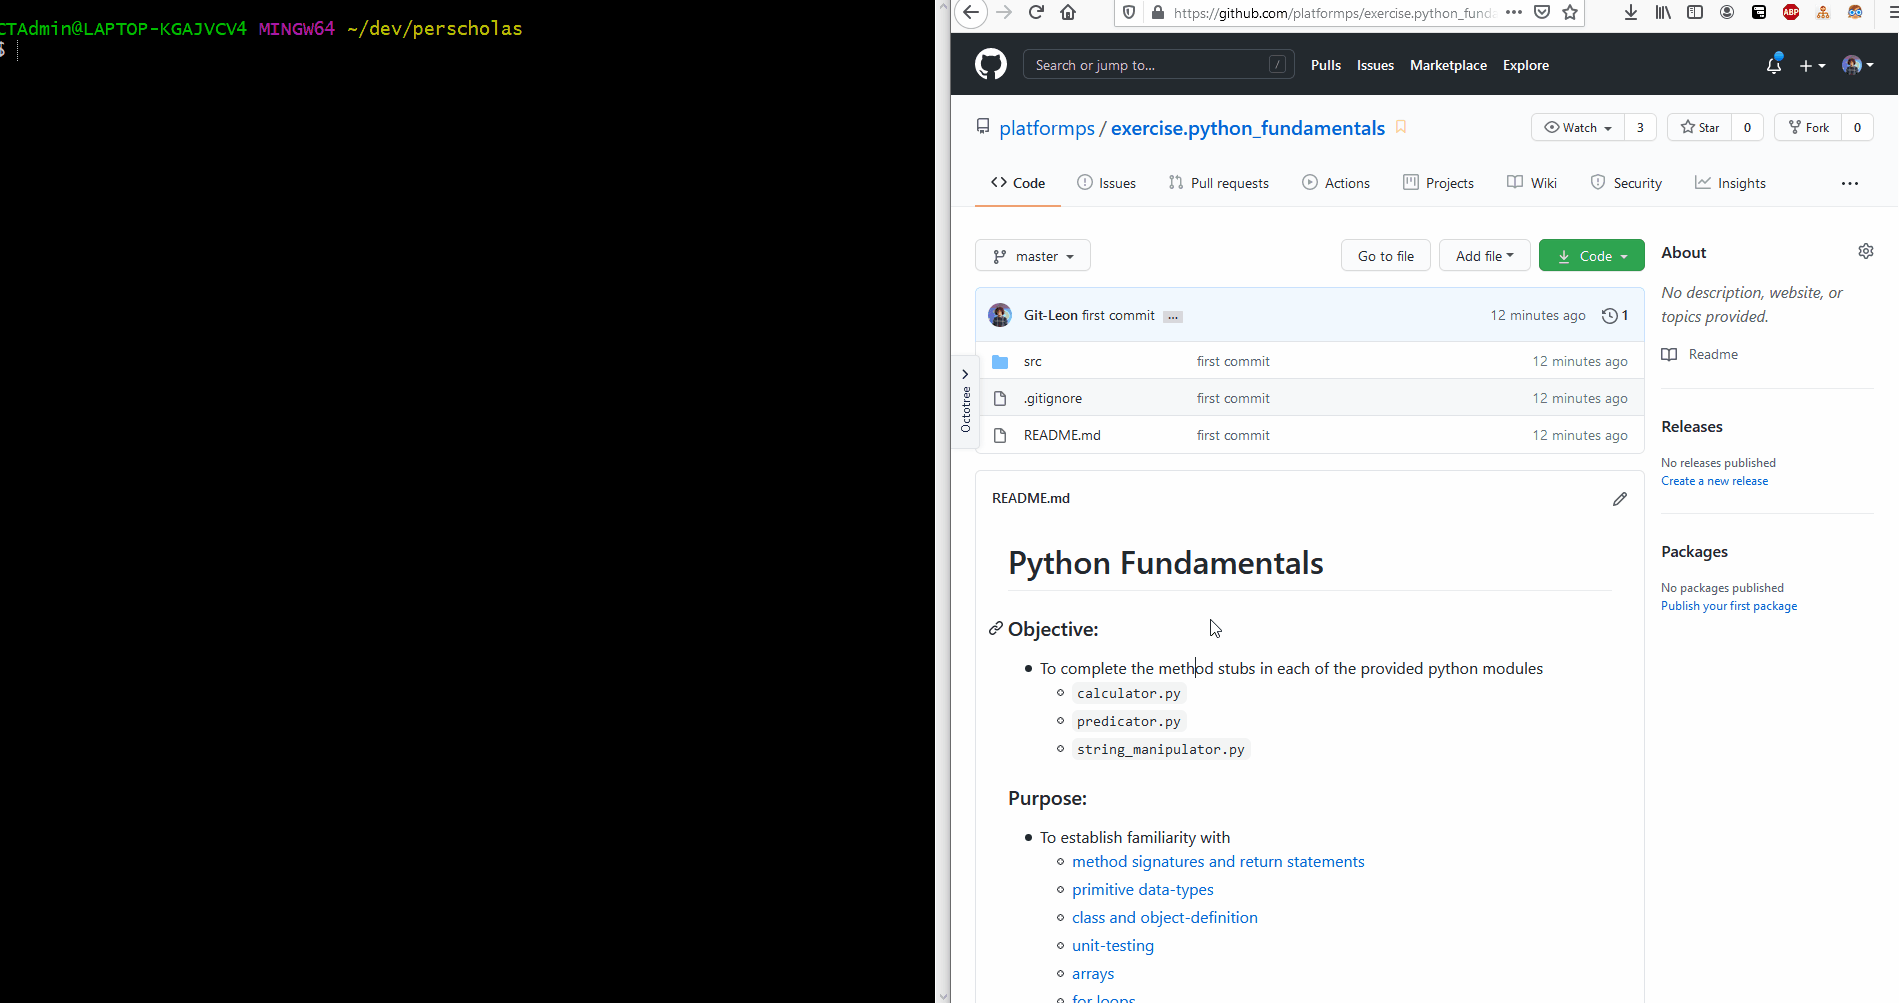Select the Code tab
The height and width of the screenshot is (1003, 1899).
[x=1018, y=183]
